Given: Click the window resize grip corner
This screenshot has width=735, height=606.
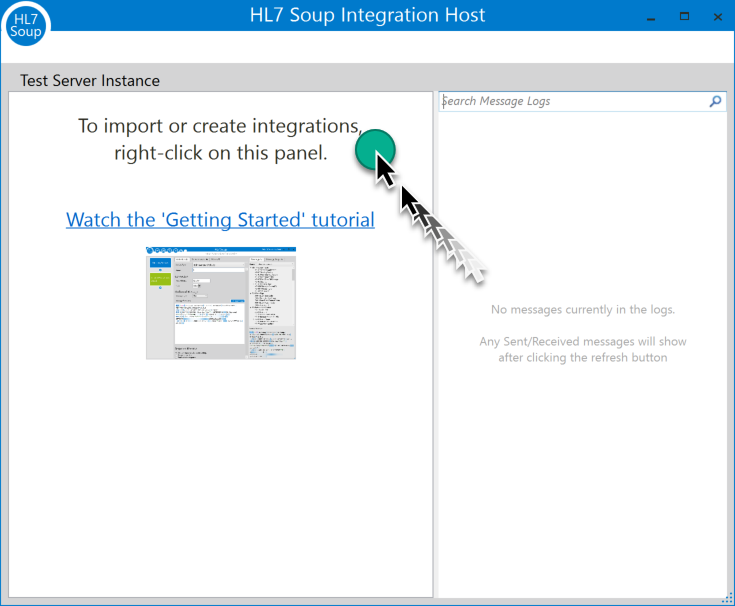Looking at the screenshot, I should click(x=728, y=598).
